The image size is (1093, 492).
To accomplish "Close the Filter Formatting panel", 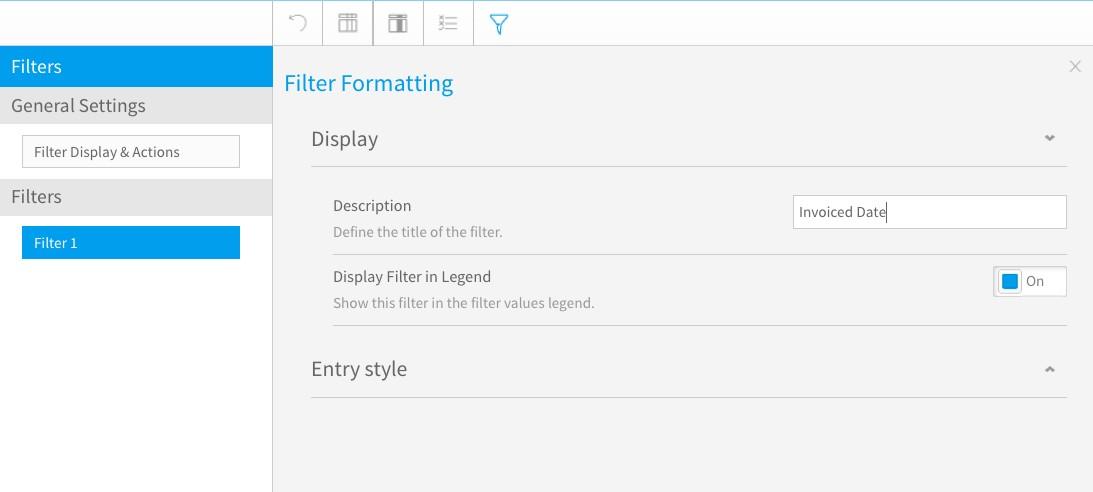I will tap(1075, 66).
